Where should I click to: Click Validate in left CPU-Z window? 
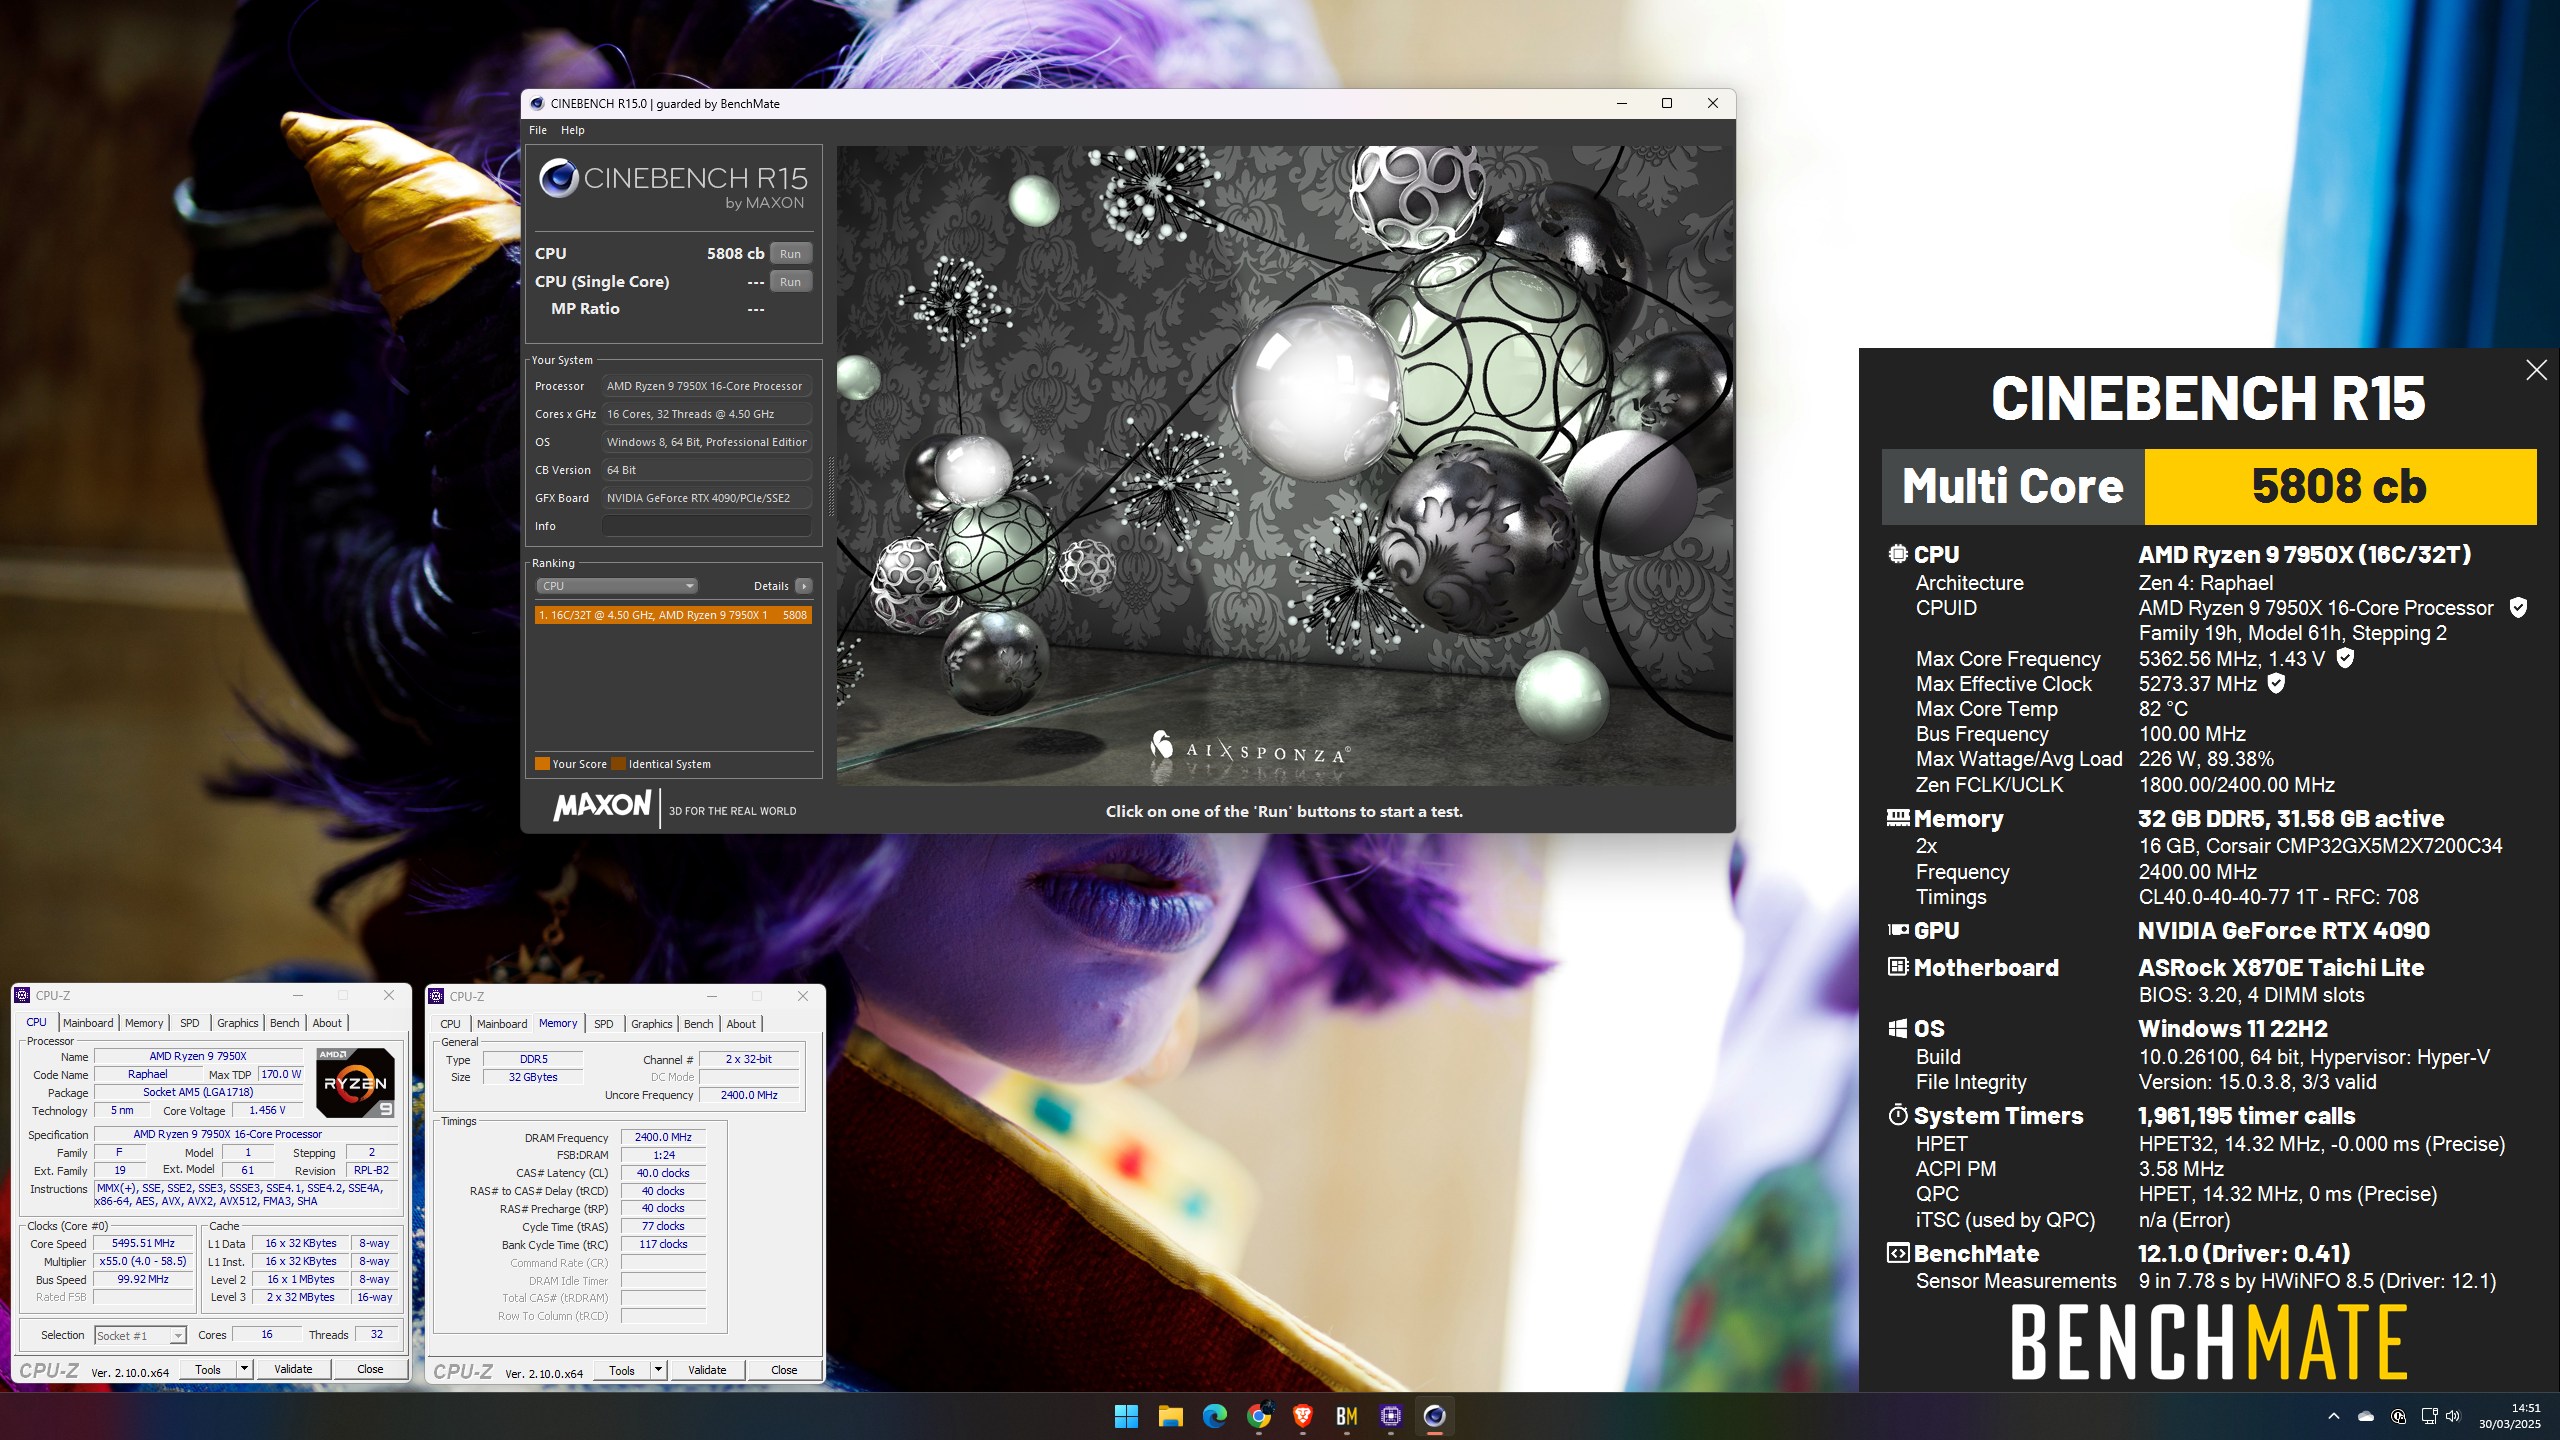click(293, 1369)
